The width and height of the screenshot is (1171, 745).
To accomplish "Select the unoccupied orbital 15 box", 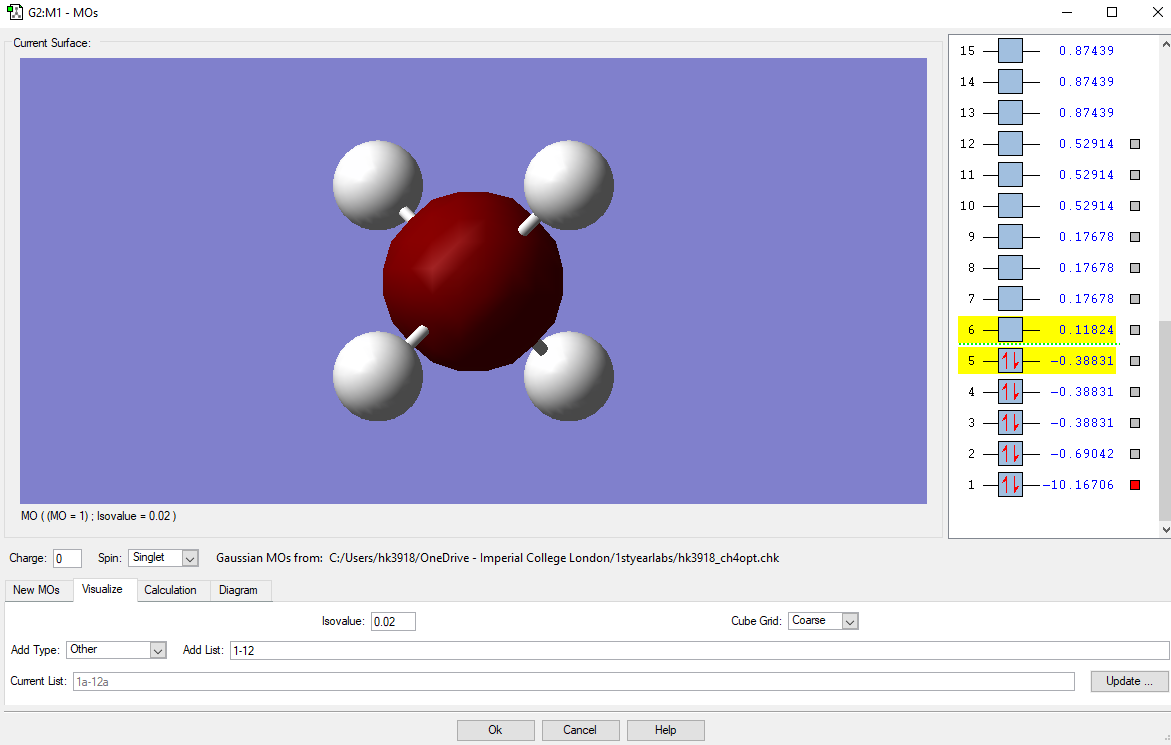I will 1010,51.
